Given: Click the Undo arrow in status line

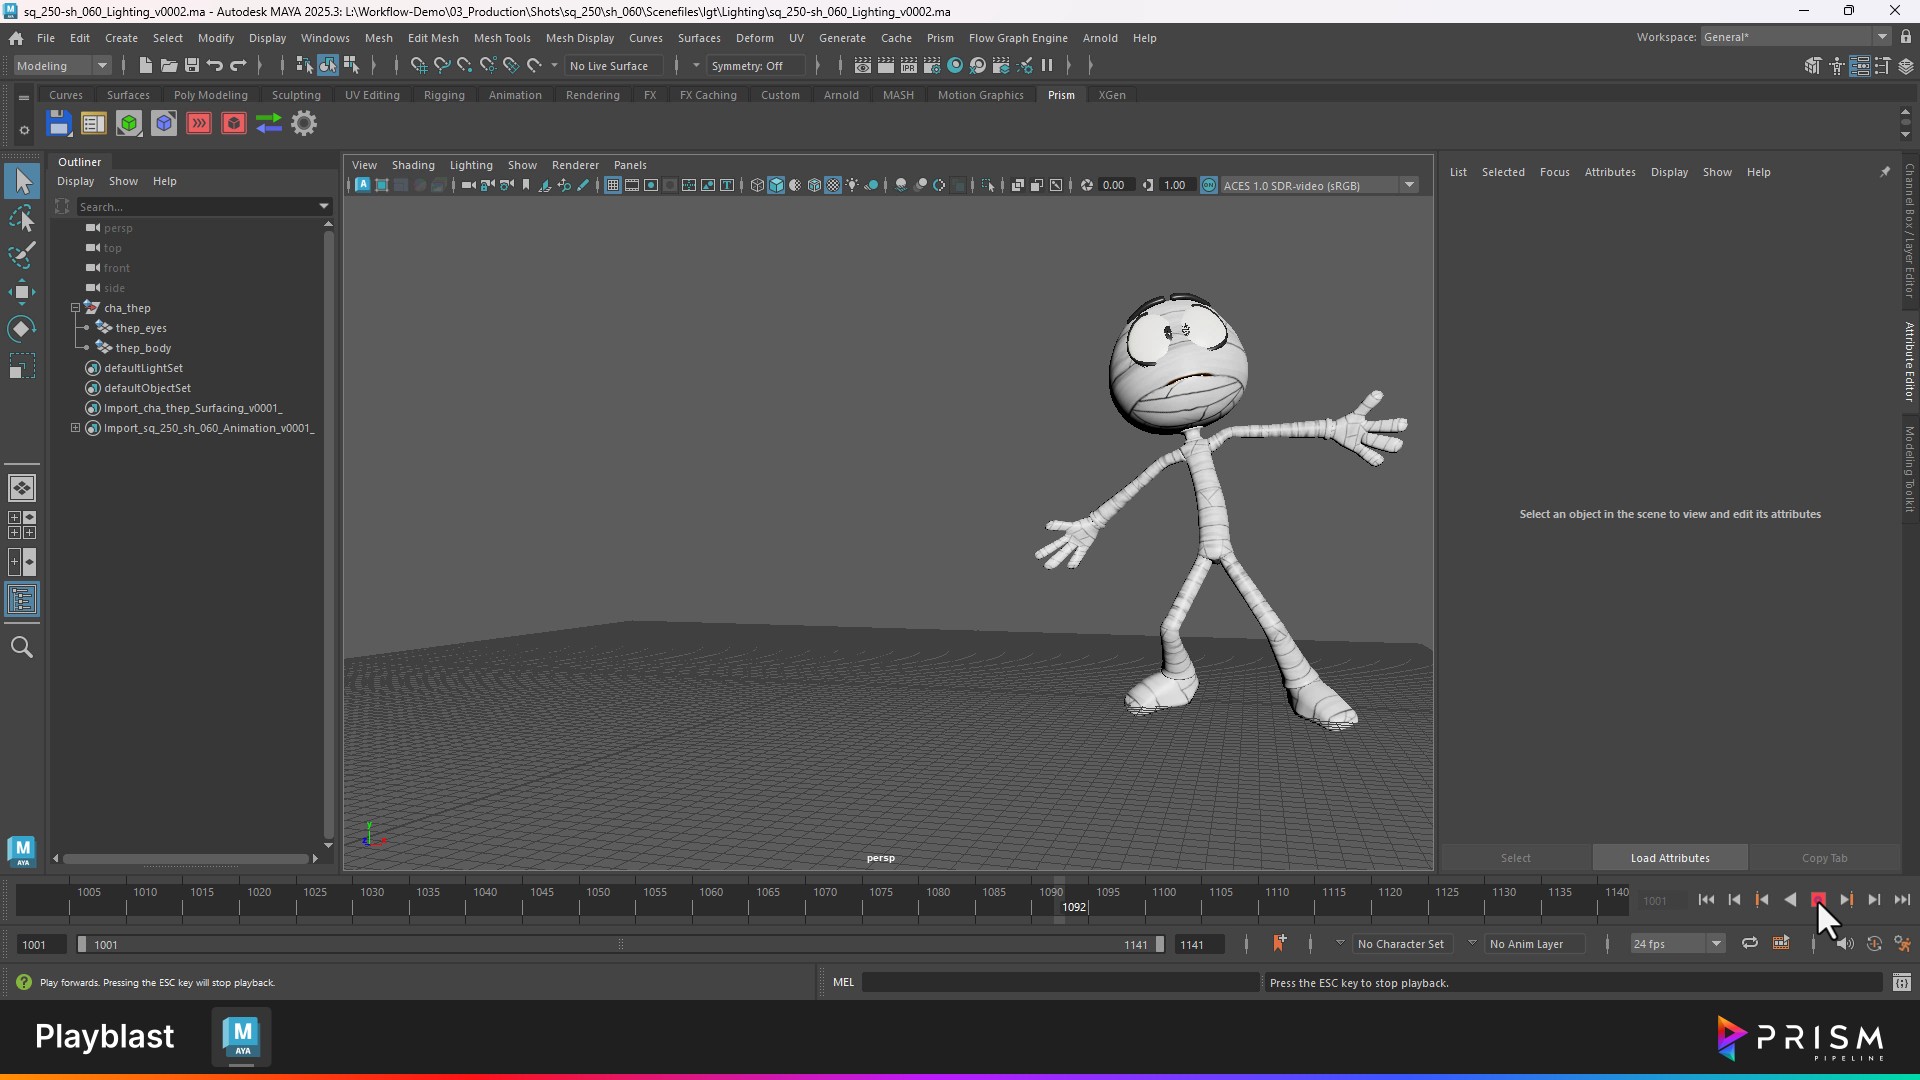Looking at the screenshot, I should pos(215,66).
